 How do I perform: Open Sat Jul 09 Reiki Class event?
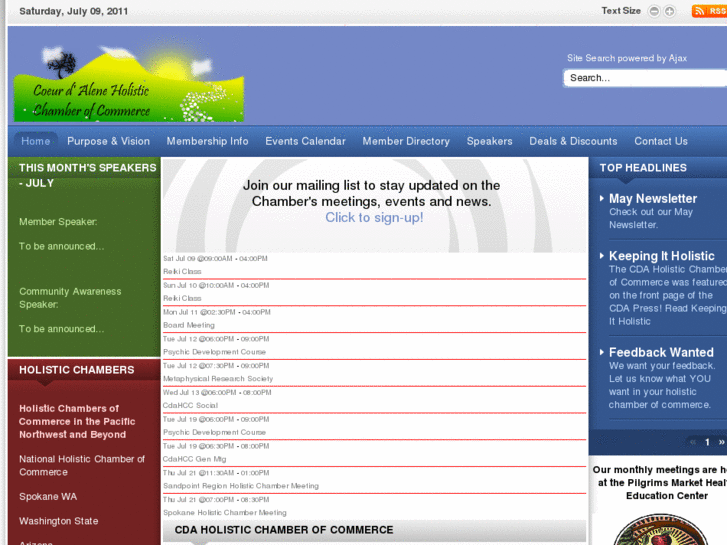(182, 271)
